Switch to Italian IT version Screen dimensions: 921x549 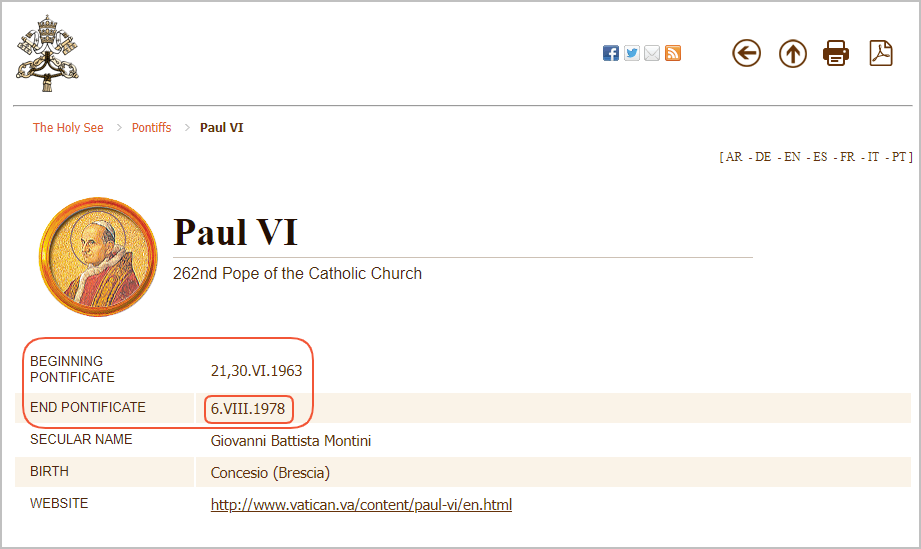tap(873, 157)
